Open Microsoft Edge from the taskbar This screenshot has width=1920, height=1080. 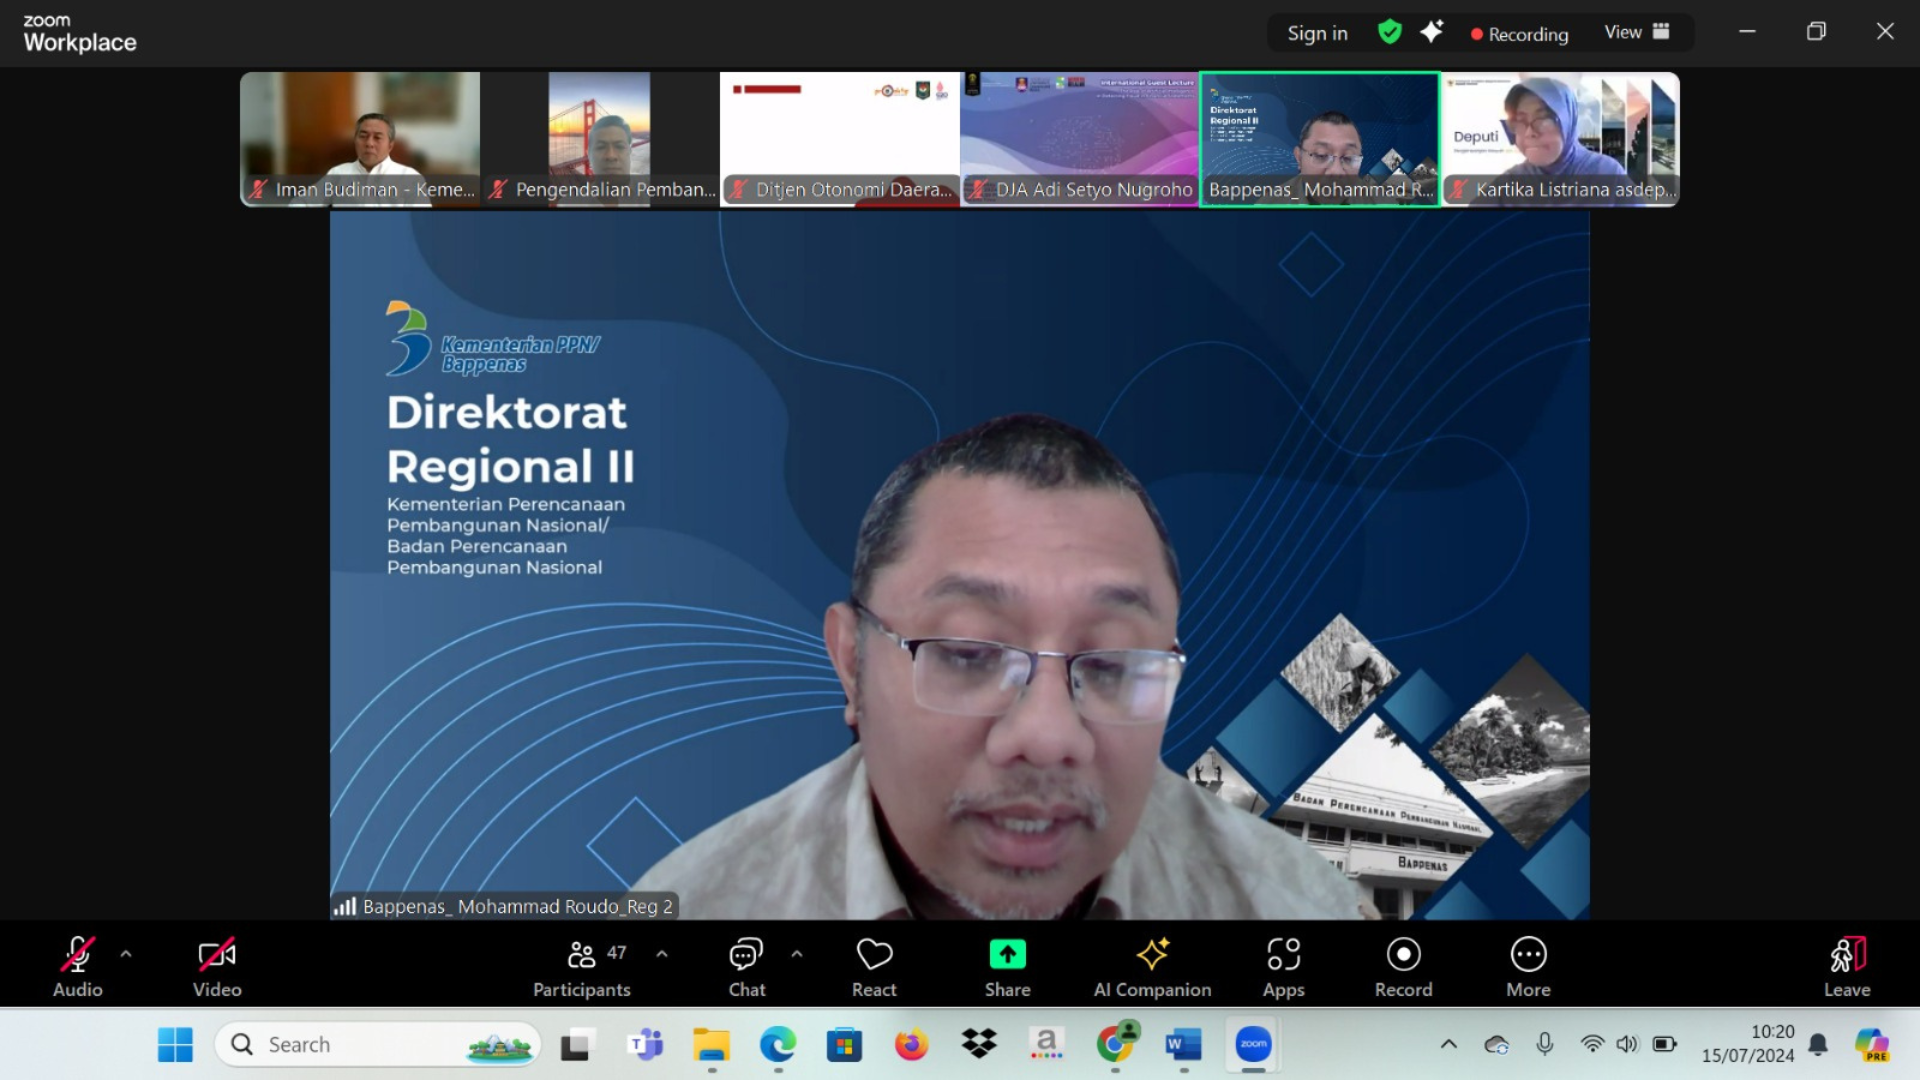[x=777, y=1045]
